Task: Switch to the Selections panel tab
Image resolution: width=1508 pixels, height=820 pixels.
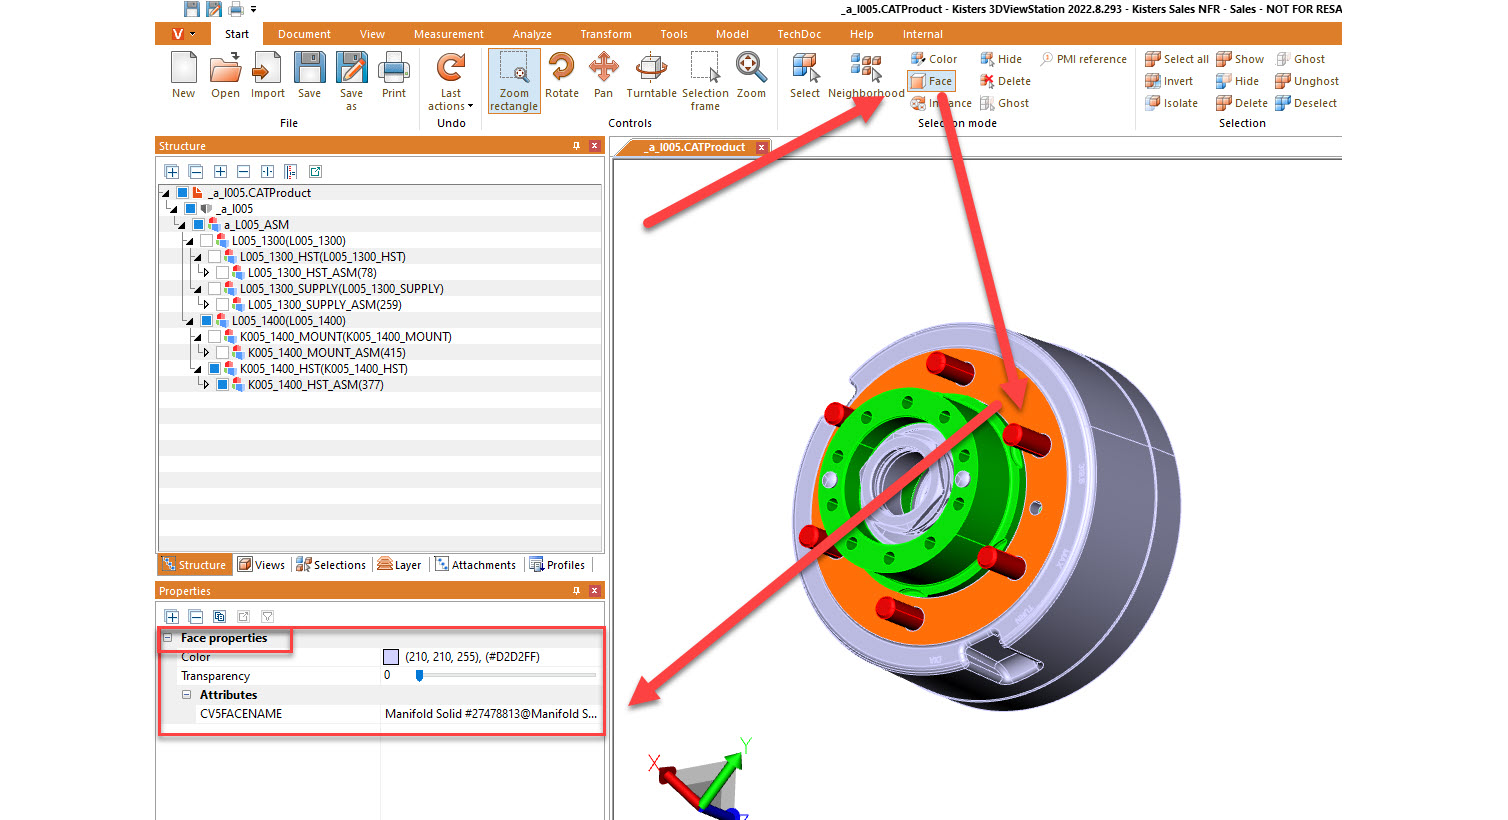Action: [x=331, y=565]
